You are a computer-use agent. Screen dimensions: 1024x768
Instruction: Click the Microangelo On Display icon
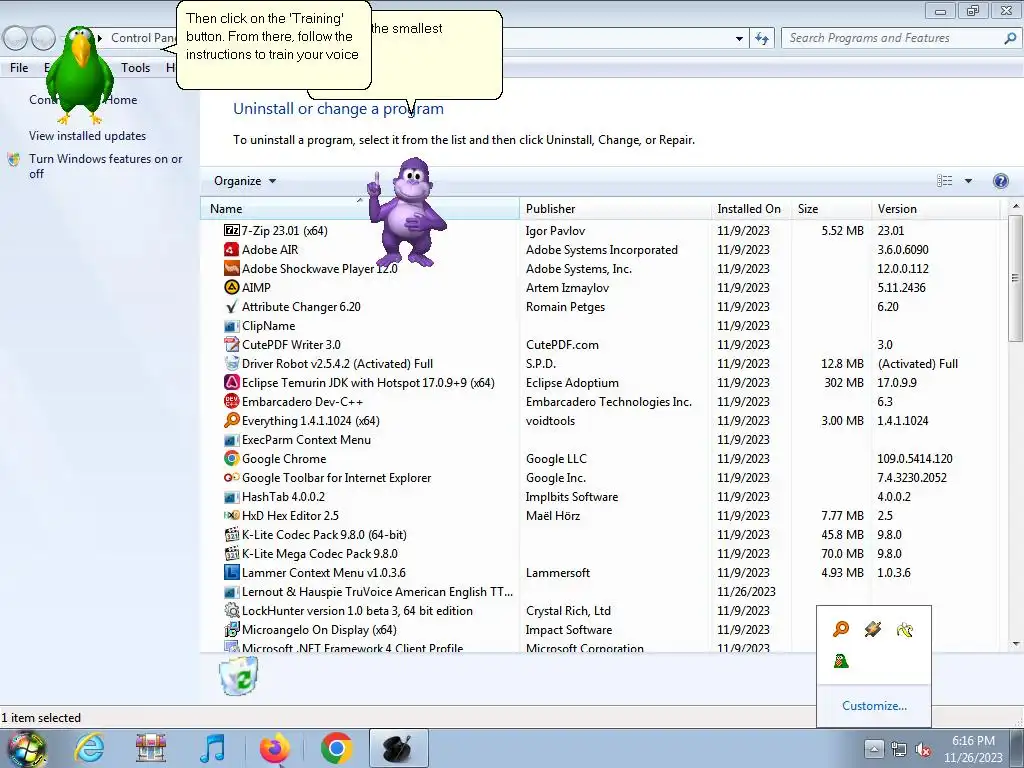[x=231, y=630]
